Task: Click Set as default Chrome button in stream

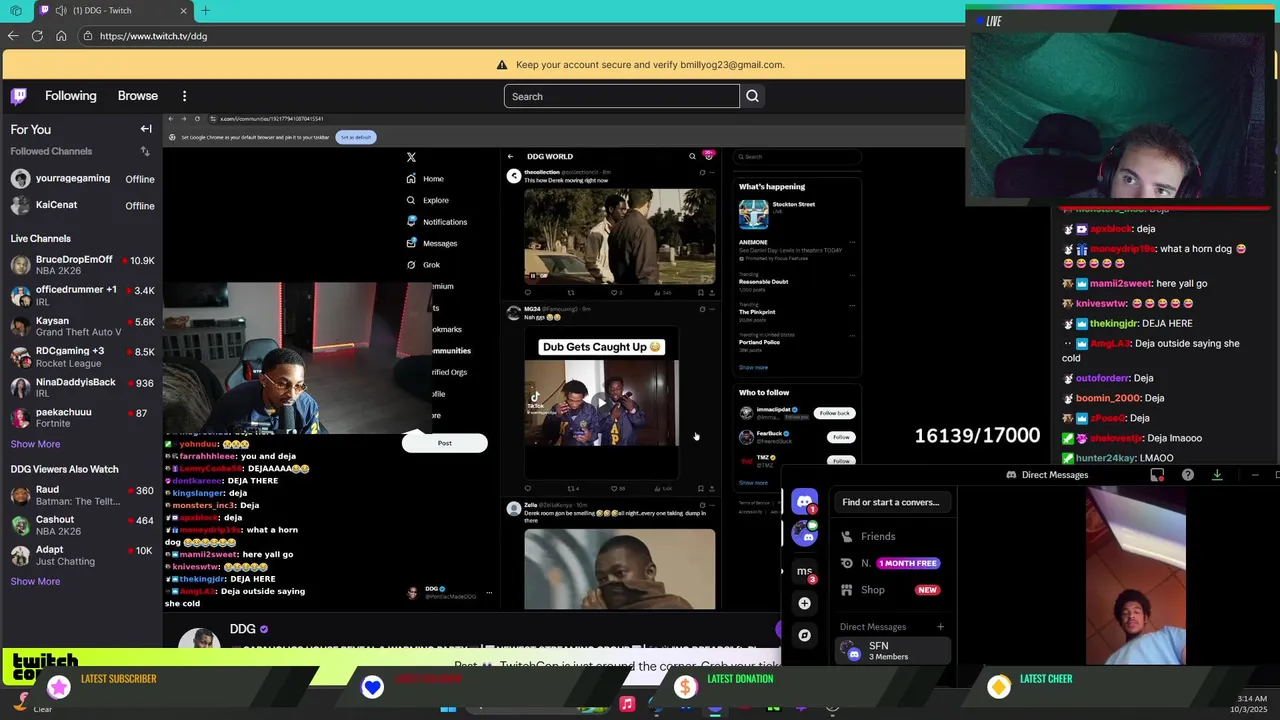Action: coord(356,137)
